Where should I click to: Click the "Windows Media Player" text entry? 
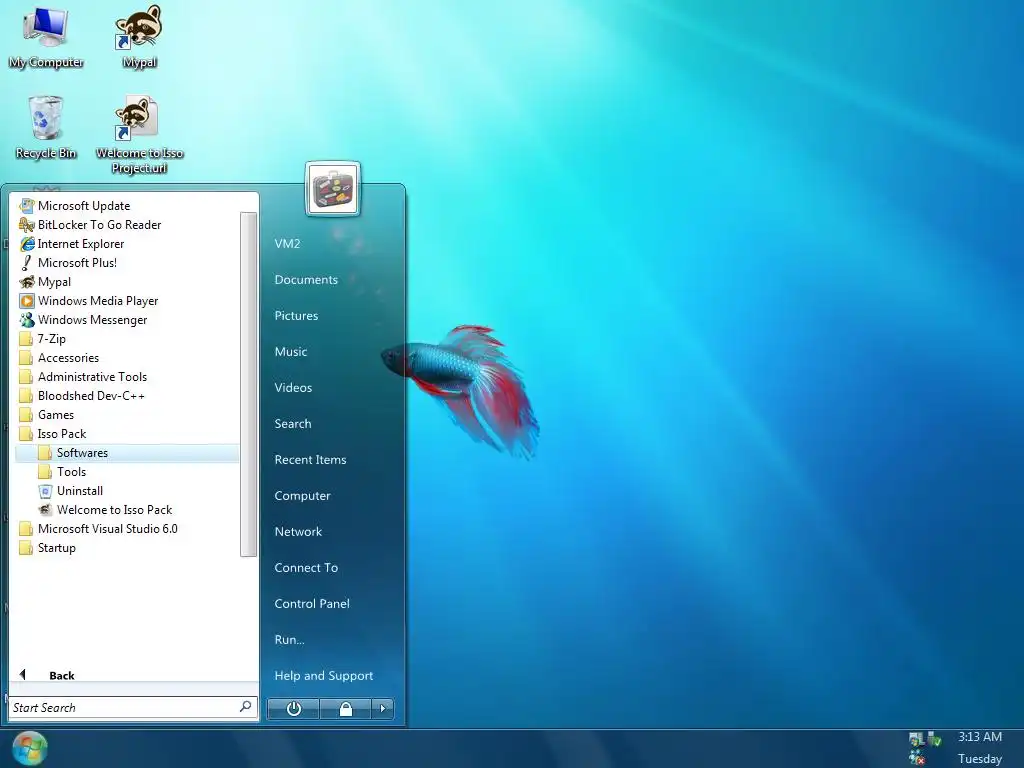[98, 300]
